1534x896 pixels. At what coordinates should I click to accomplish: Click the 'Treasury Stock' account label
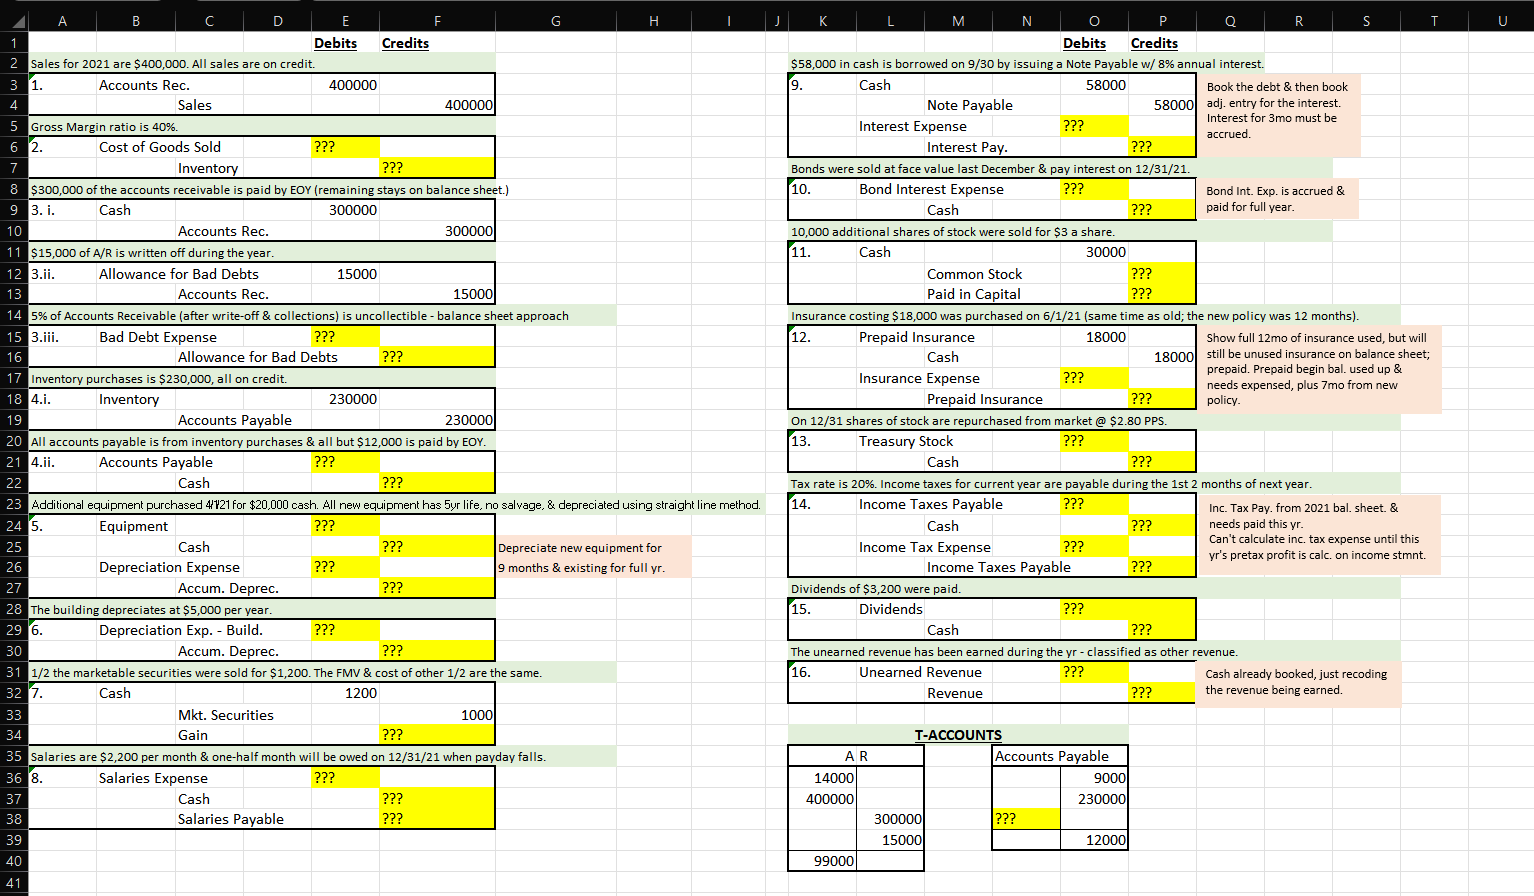pos(906,441)
